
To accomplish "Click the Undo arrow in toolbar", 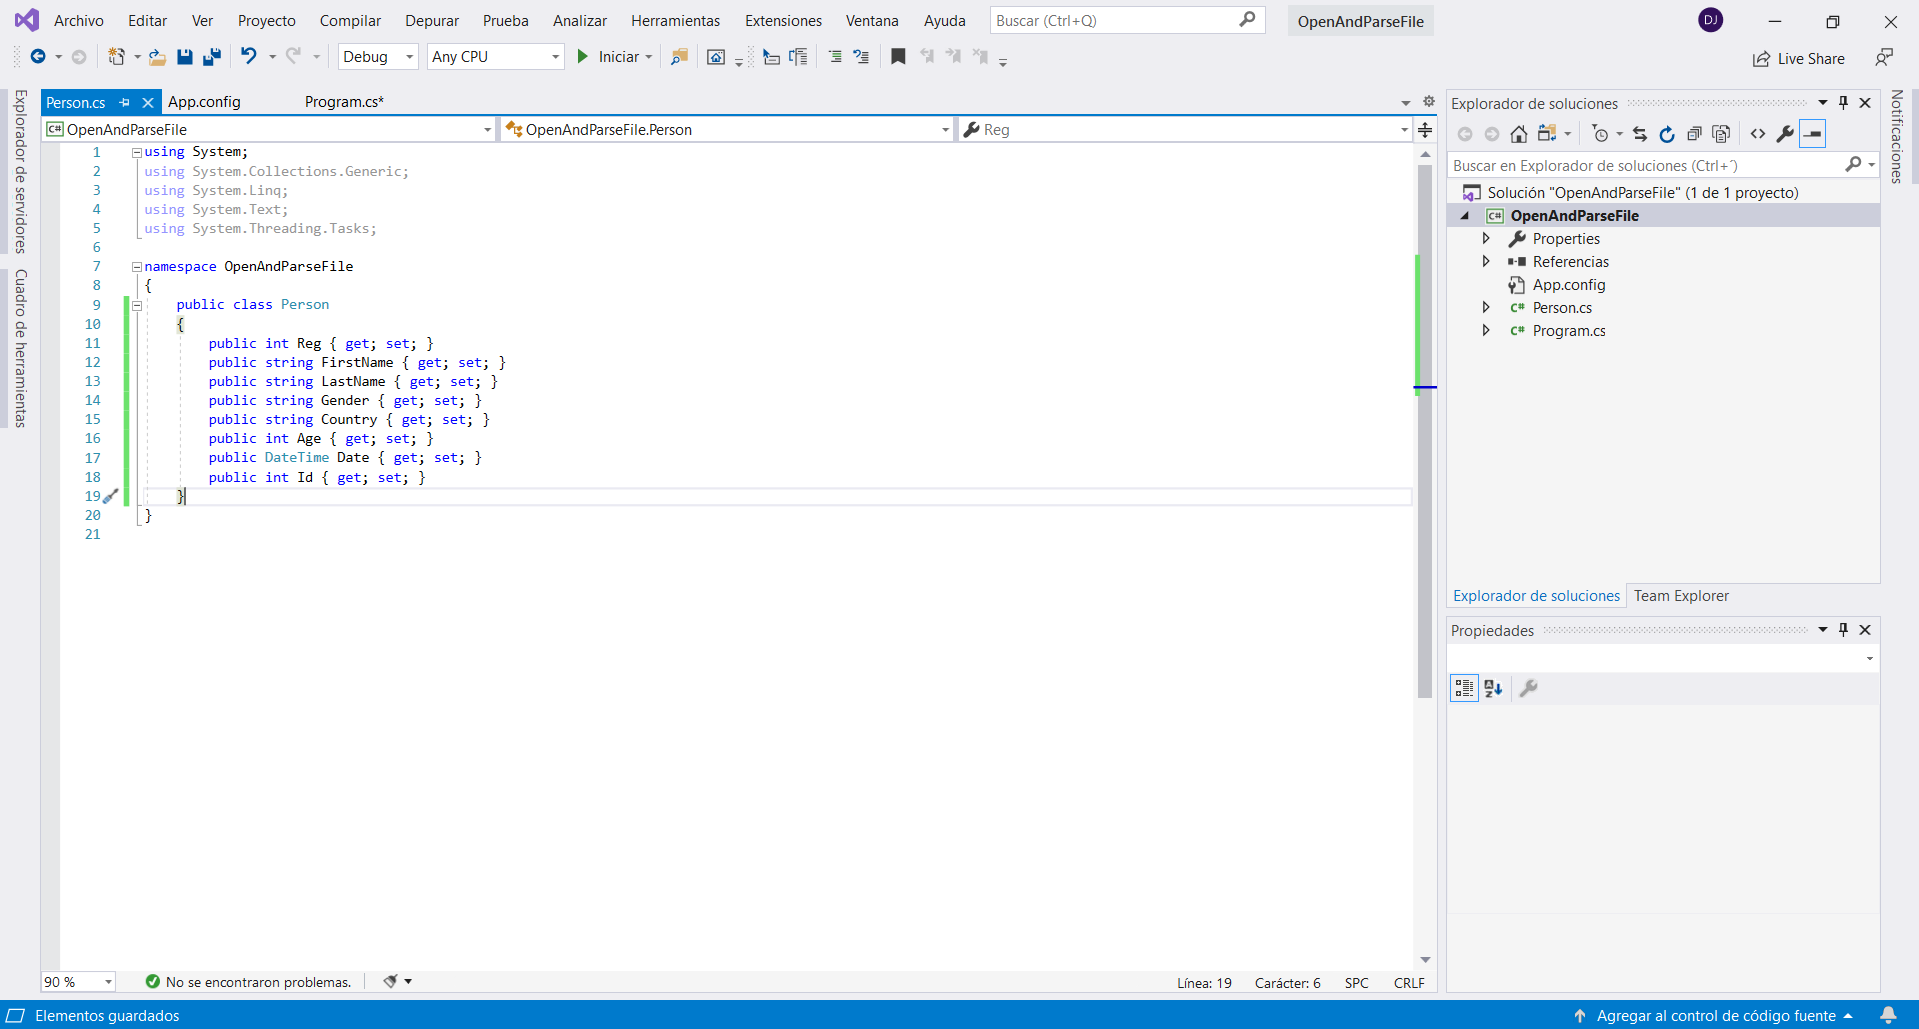I will 248,57.
